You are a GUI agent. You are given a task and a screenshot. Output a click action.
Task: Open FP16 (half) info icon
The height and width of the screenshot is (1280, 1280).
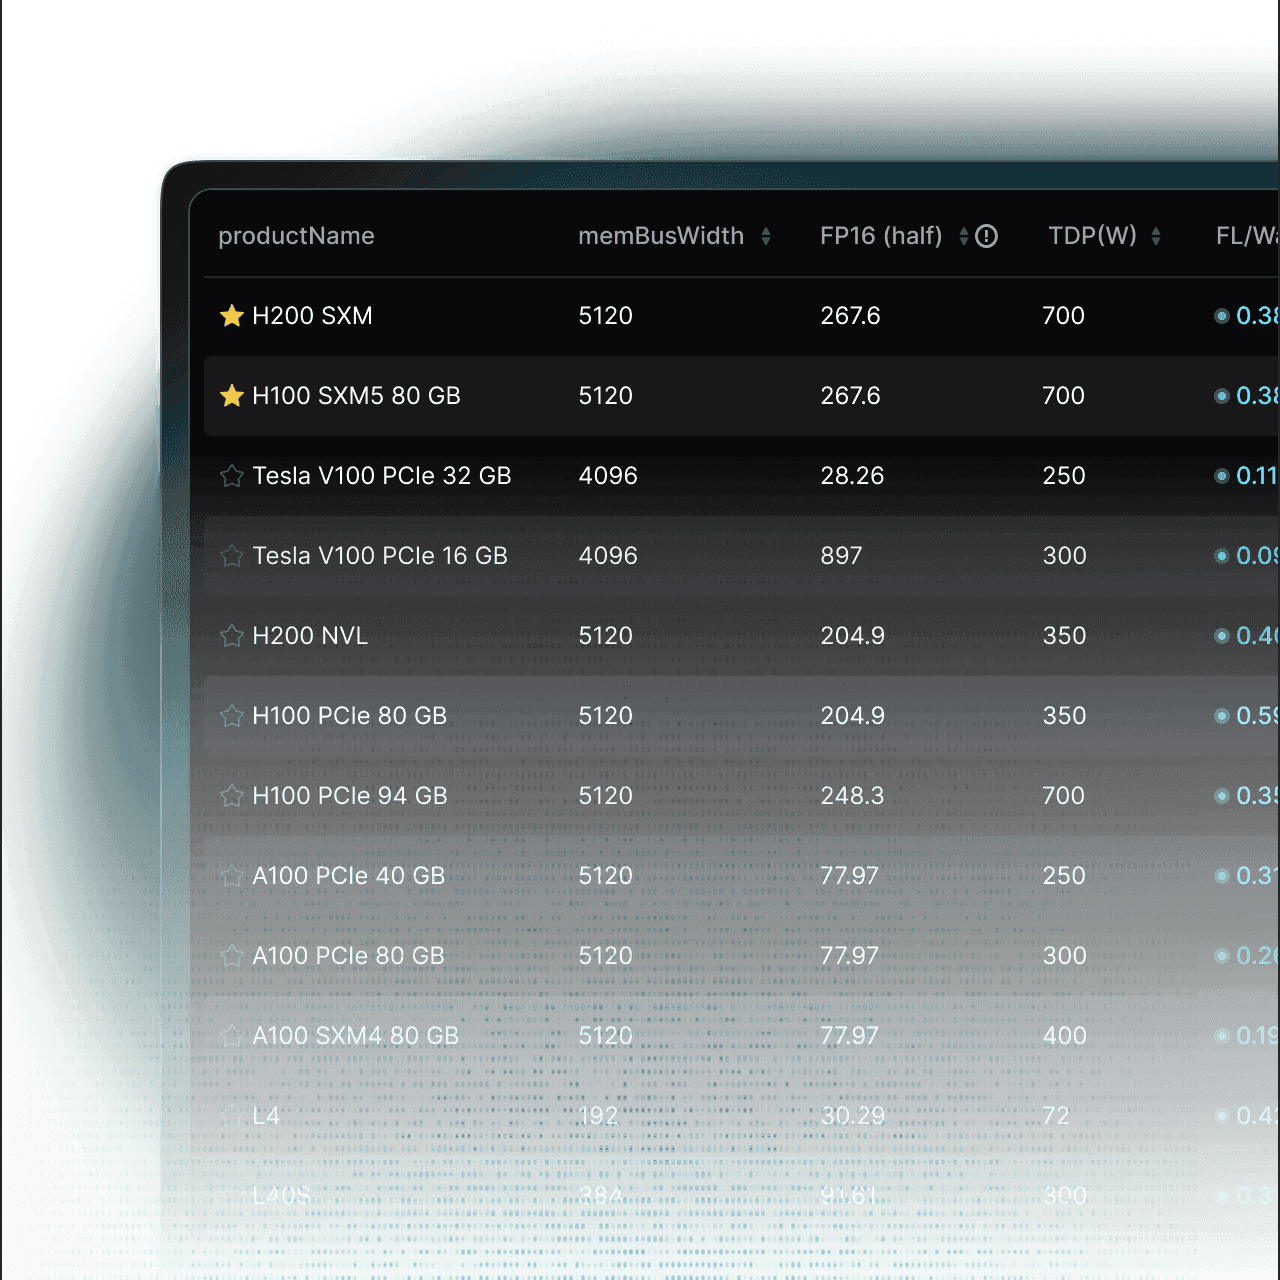(x=987, y=236)
